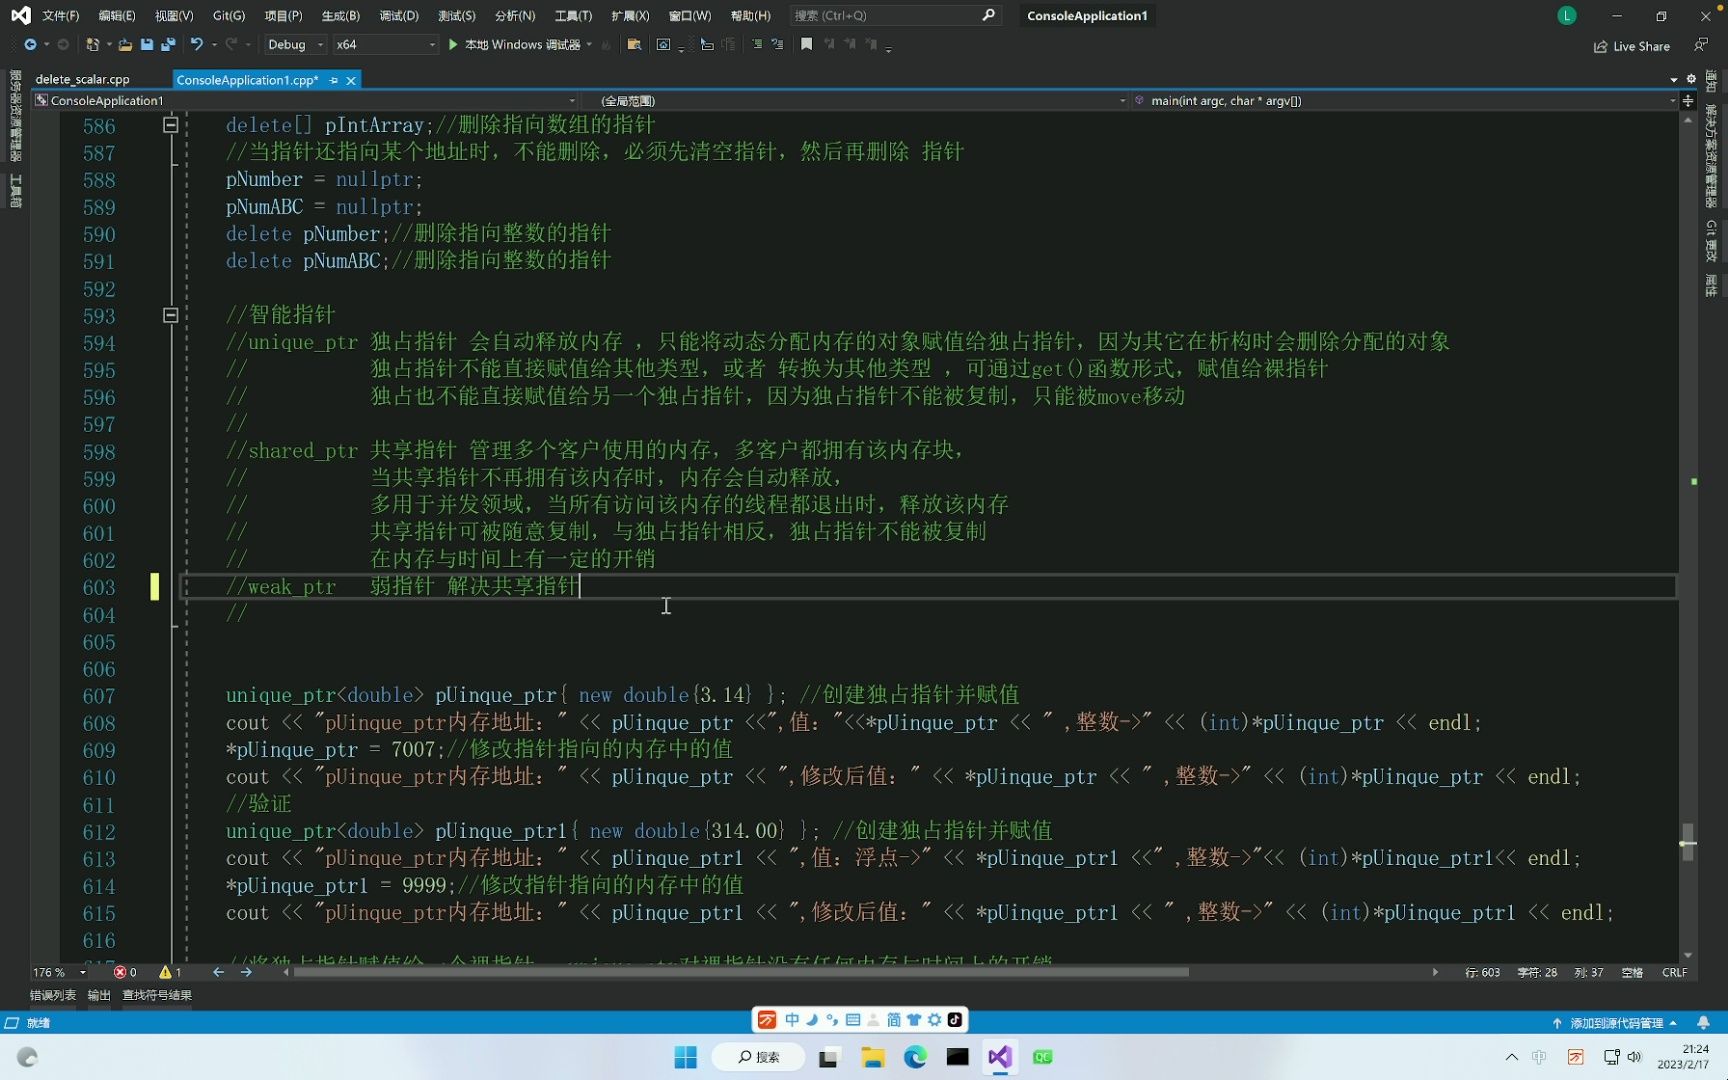The width and height of the screenshot is (1728, 1080).
Task: Undo the last edit
Action: coord(197,44)
